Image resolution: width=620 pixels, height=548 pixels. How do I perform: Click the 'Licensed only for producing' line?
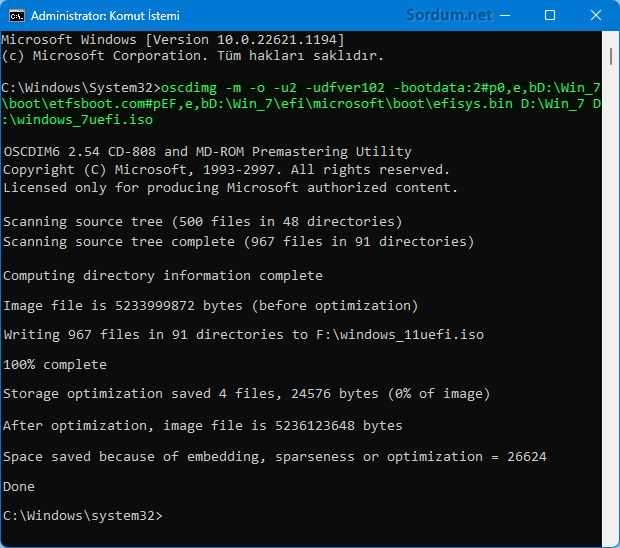pyautogui.click(x=230, y=187)
